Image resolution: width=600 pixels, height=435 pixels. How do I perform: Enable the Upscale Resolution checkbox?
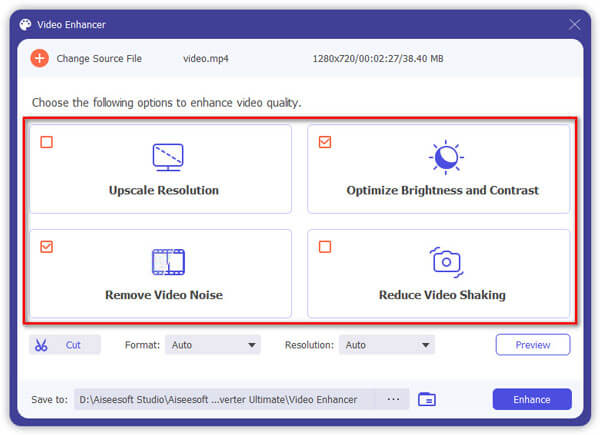pos(47,142)
